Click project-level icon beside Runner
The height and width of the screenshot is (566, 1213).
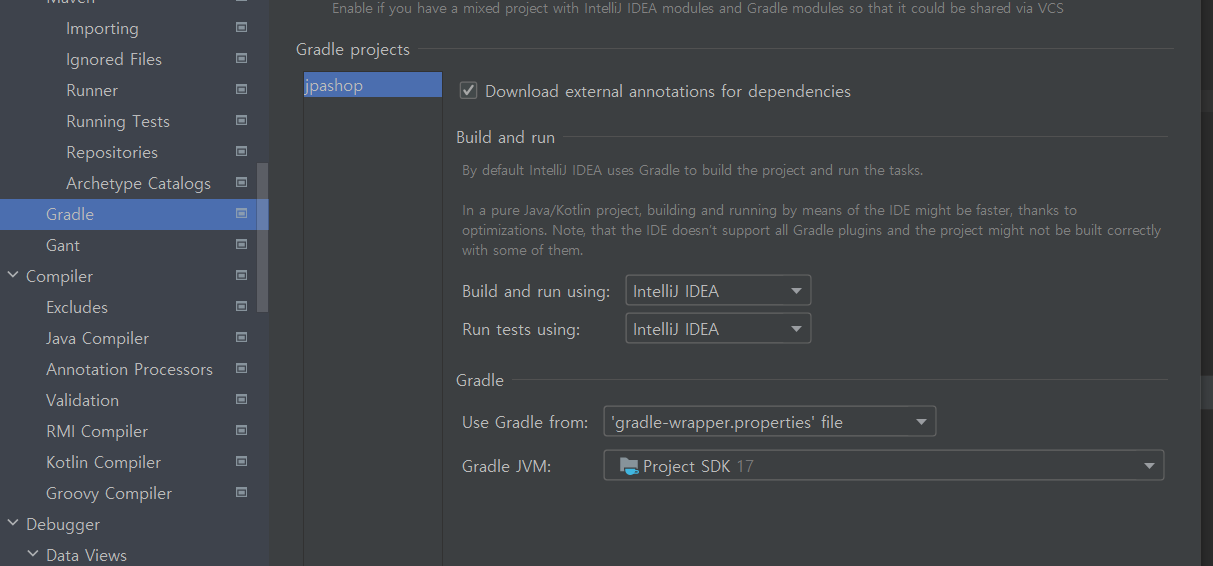(x=241, y=90)
